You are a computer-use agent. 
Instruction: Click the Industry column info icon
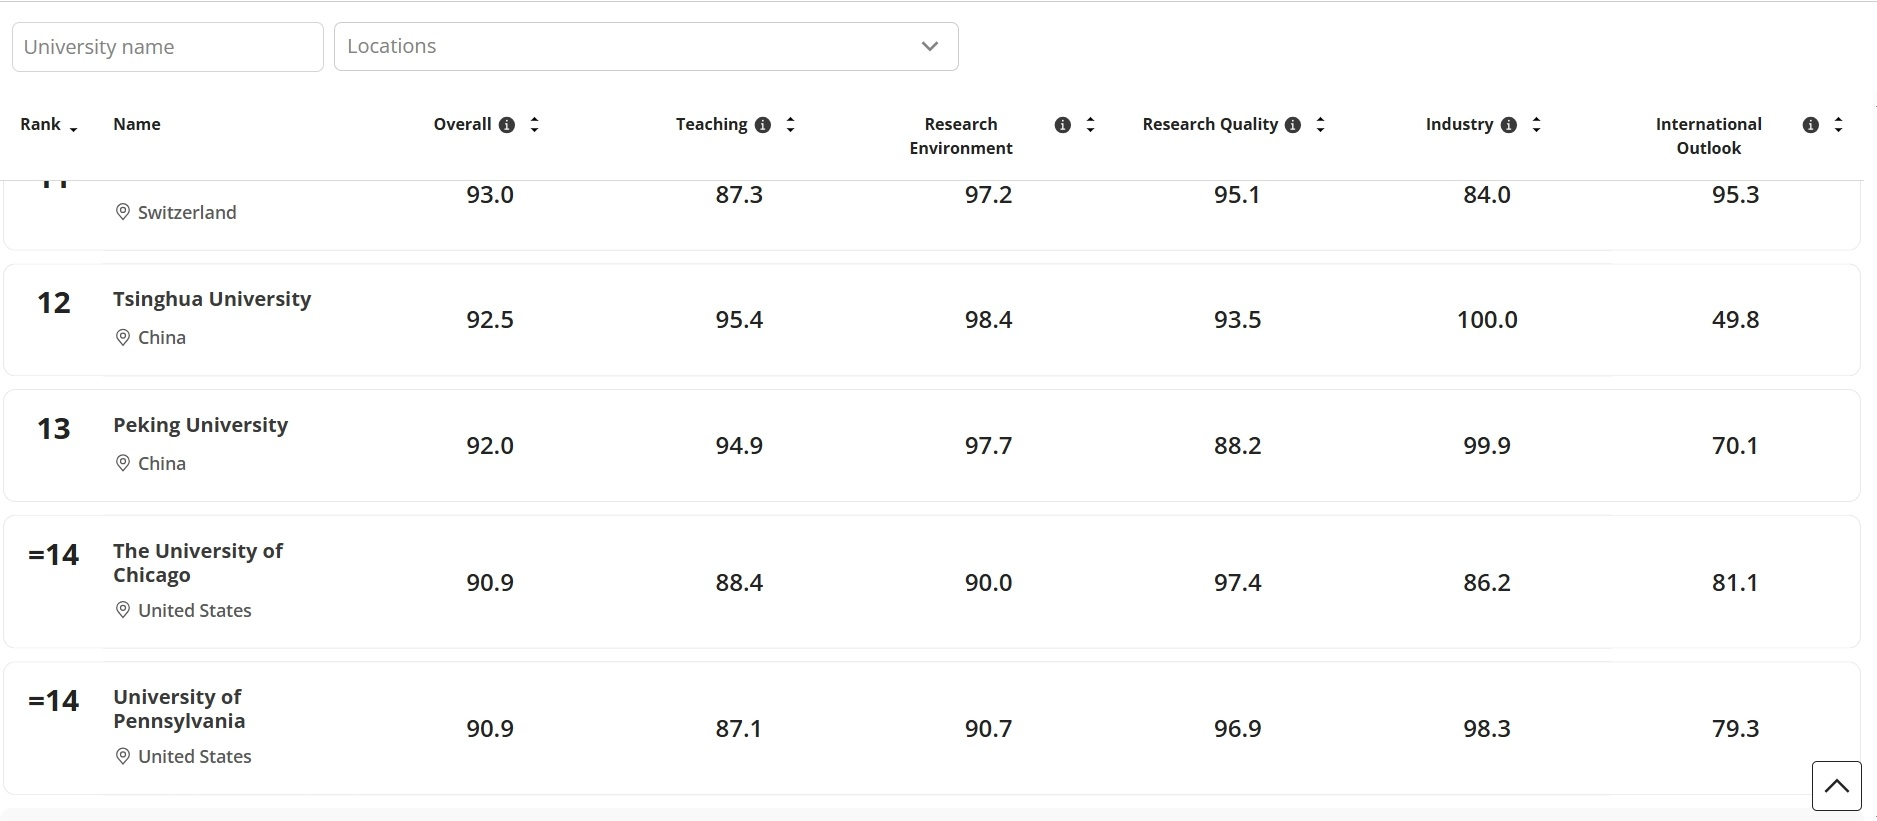[1509, 125]
